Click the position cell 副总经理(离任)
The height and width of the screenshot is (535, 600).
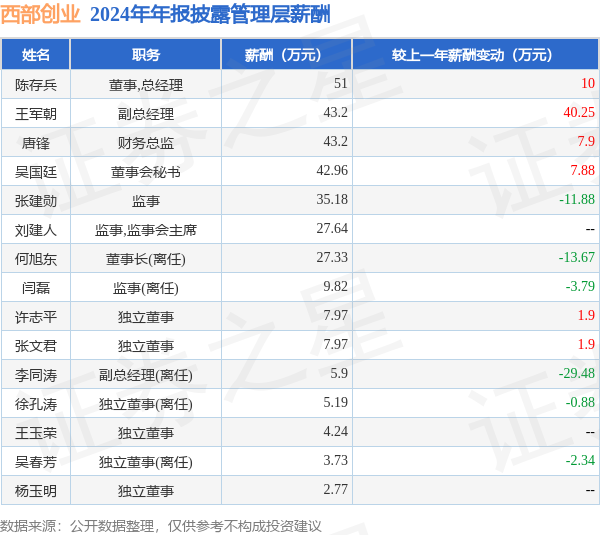tap(146, 375)
